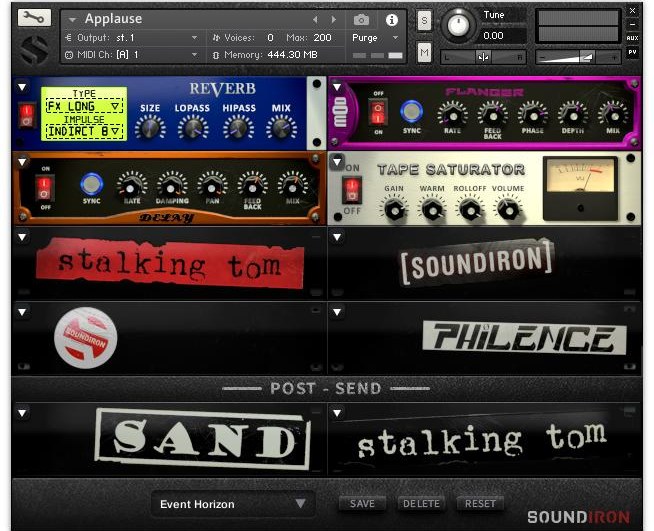Click the Delay PAN knob

(x=212, y=186)
